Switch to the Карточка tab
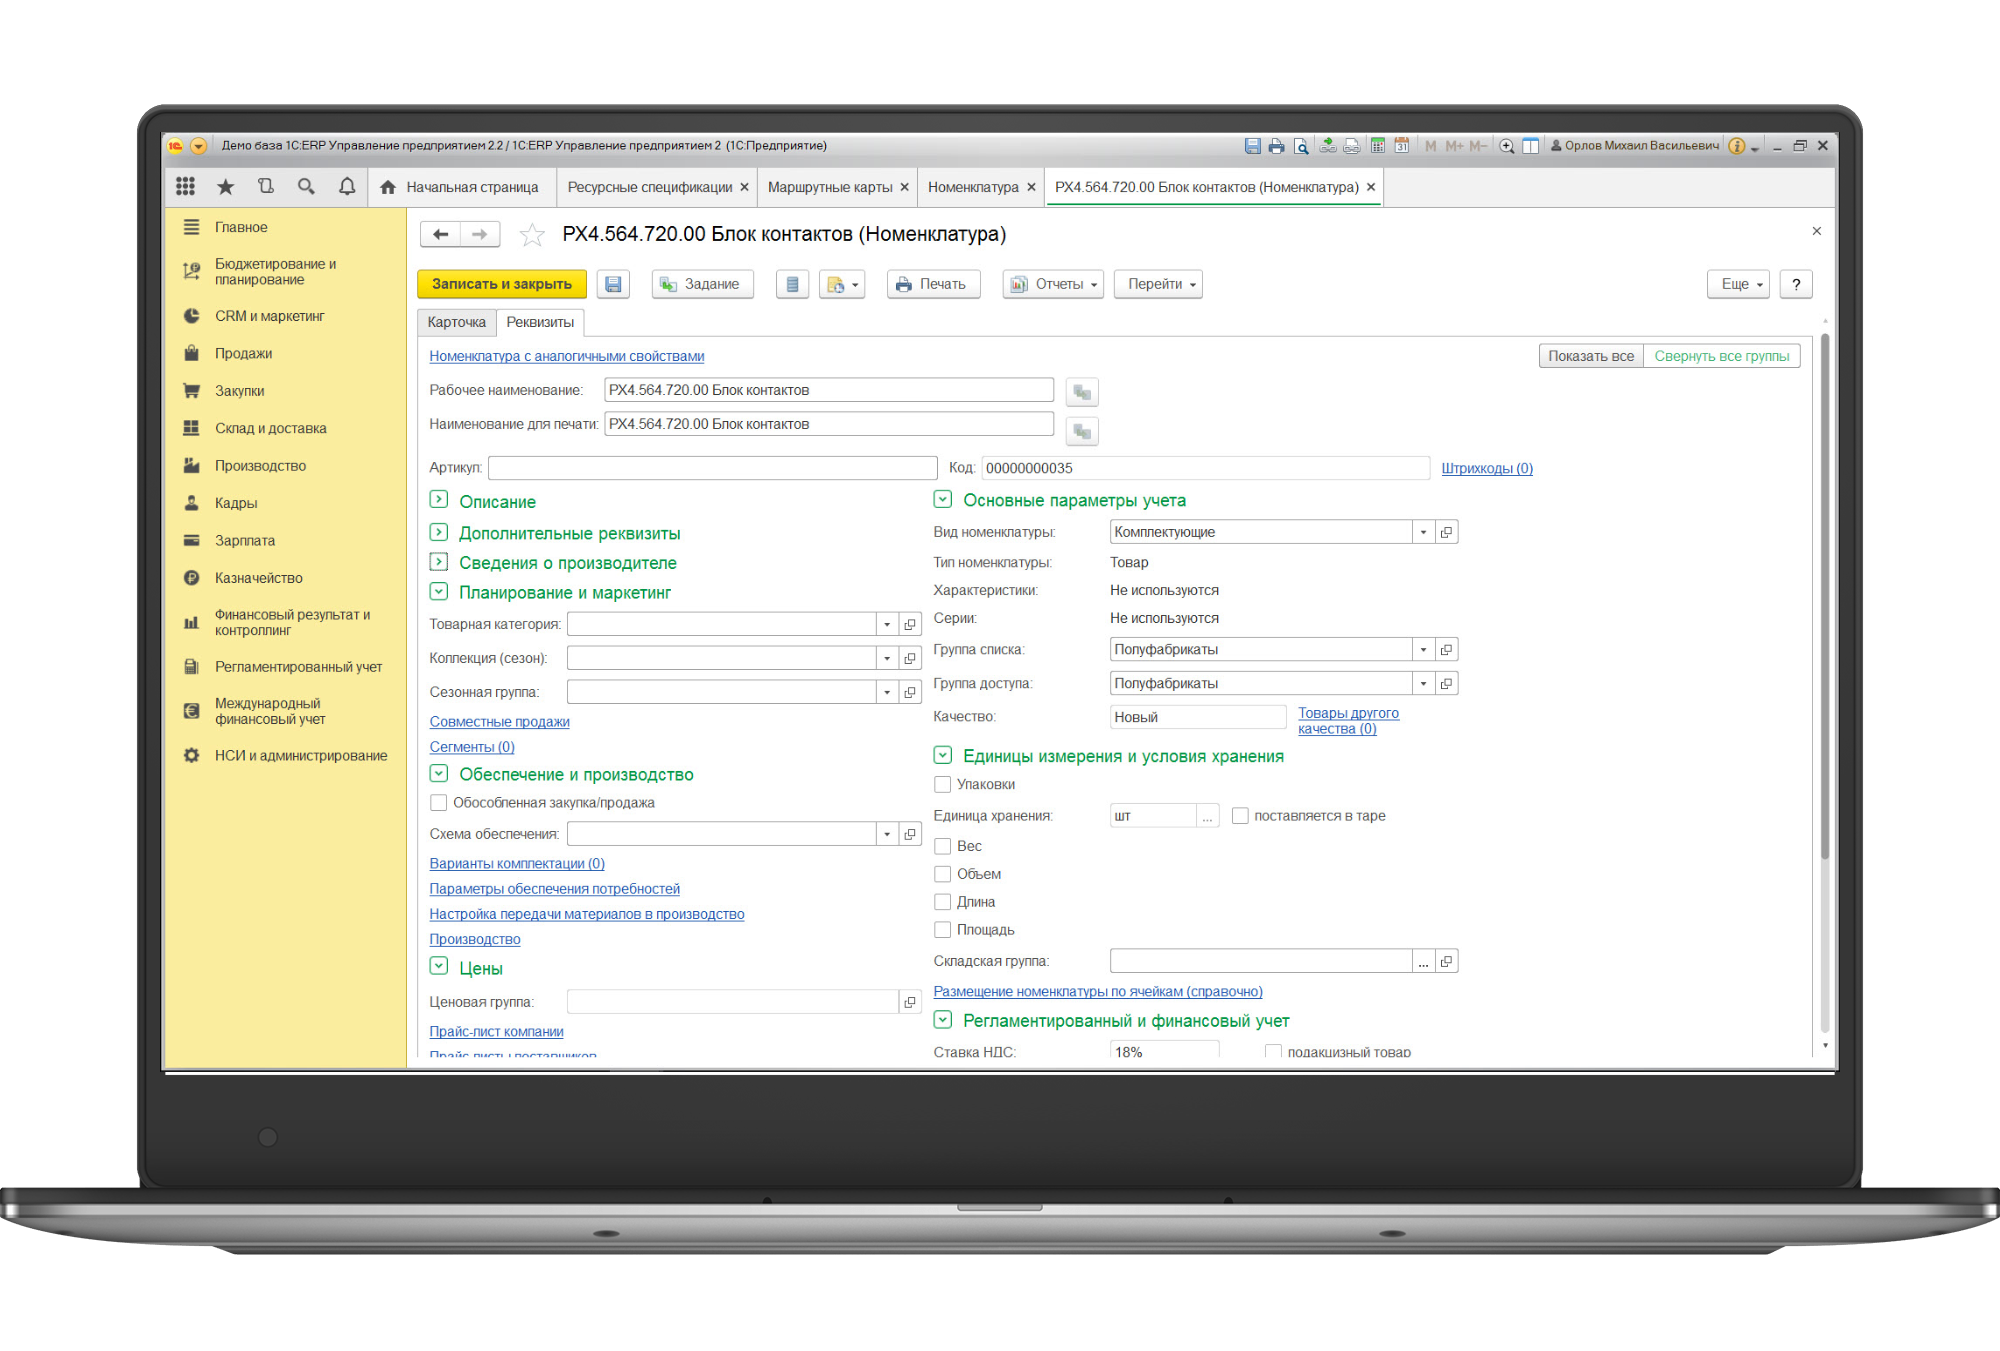Image resolution: width=2000 pixels, height=1351 pixels. pos(456,322)
